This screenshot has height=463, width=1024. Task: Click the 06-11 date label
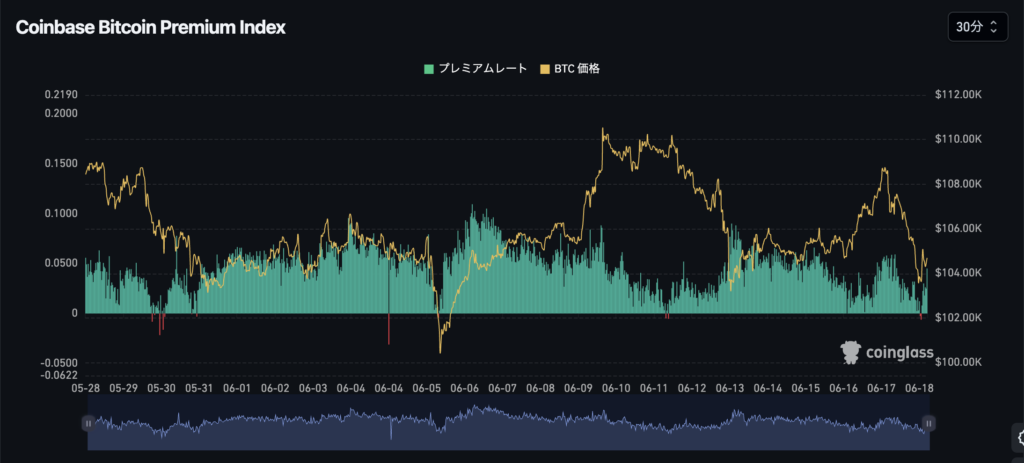tap(654, 388)
